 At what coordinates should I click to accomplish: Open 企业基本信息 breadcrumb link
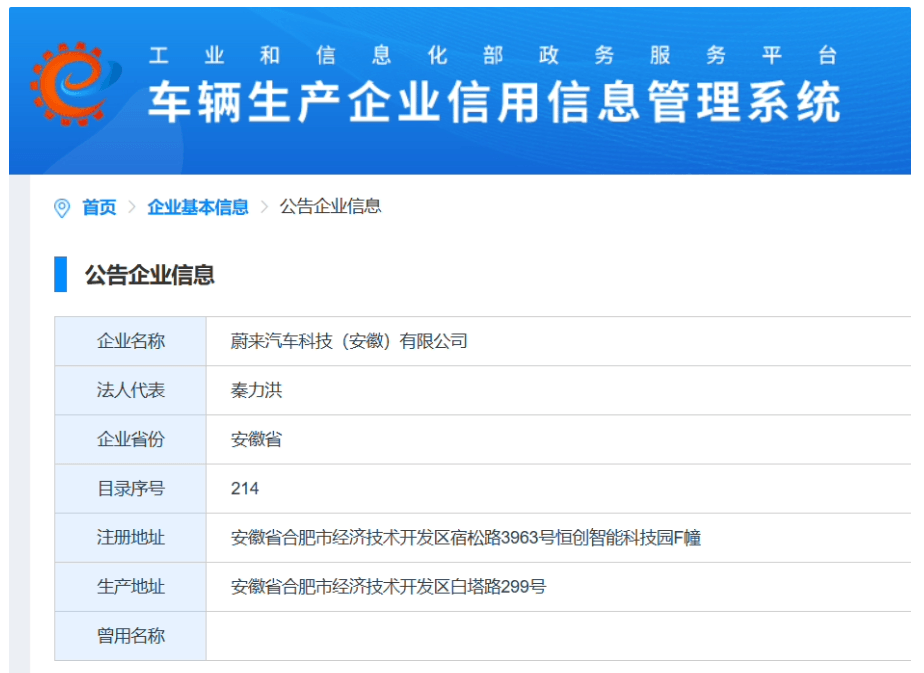(x=198, y=207)
